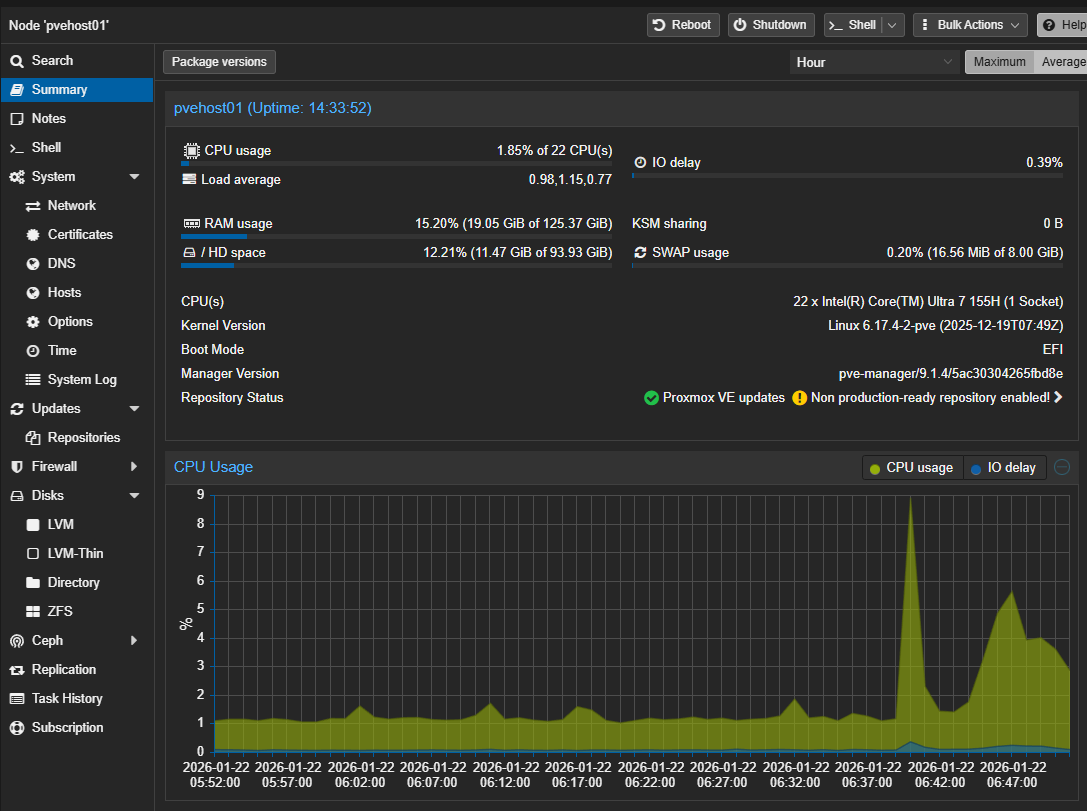Toggle CPU usage legend series
1087x811 pixels.
click(x=911, y=468)
